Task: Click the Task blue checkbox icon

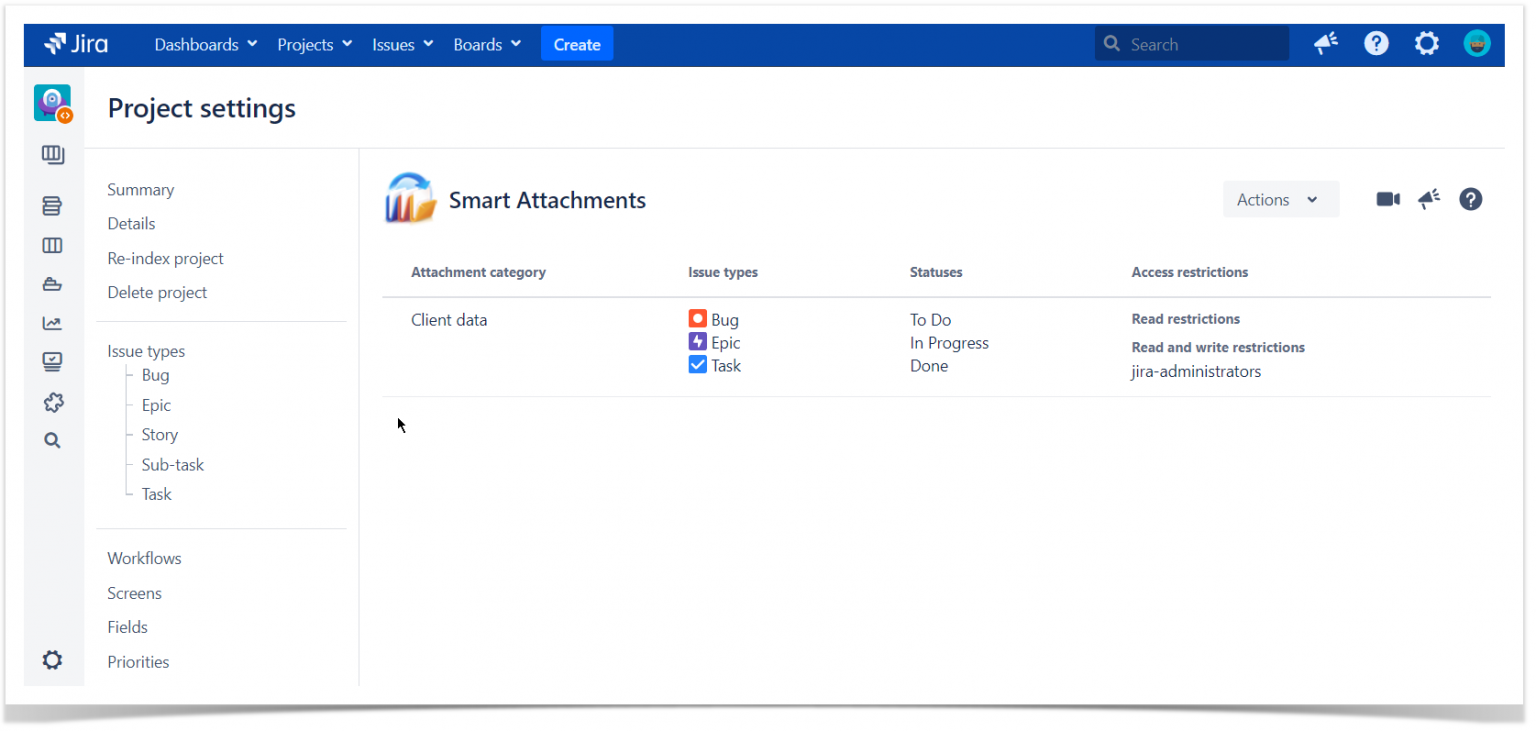Action: [697, 364]
